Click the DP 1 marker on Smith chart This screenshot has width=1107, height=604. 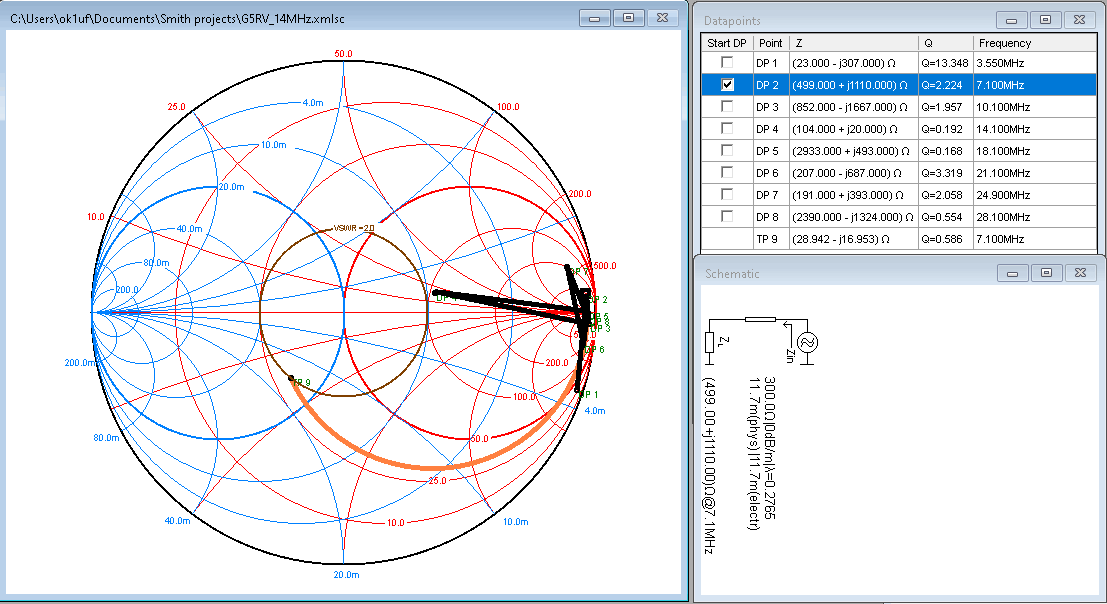(579, 391)
